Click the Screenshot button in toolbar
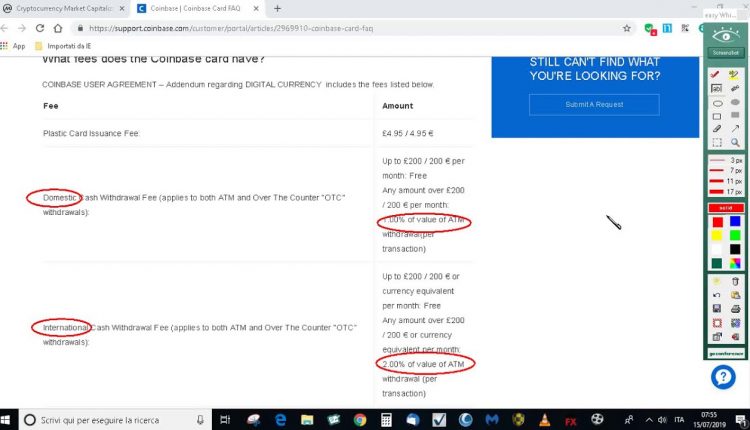750x430 pixels. coord(726,53)
